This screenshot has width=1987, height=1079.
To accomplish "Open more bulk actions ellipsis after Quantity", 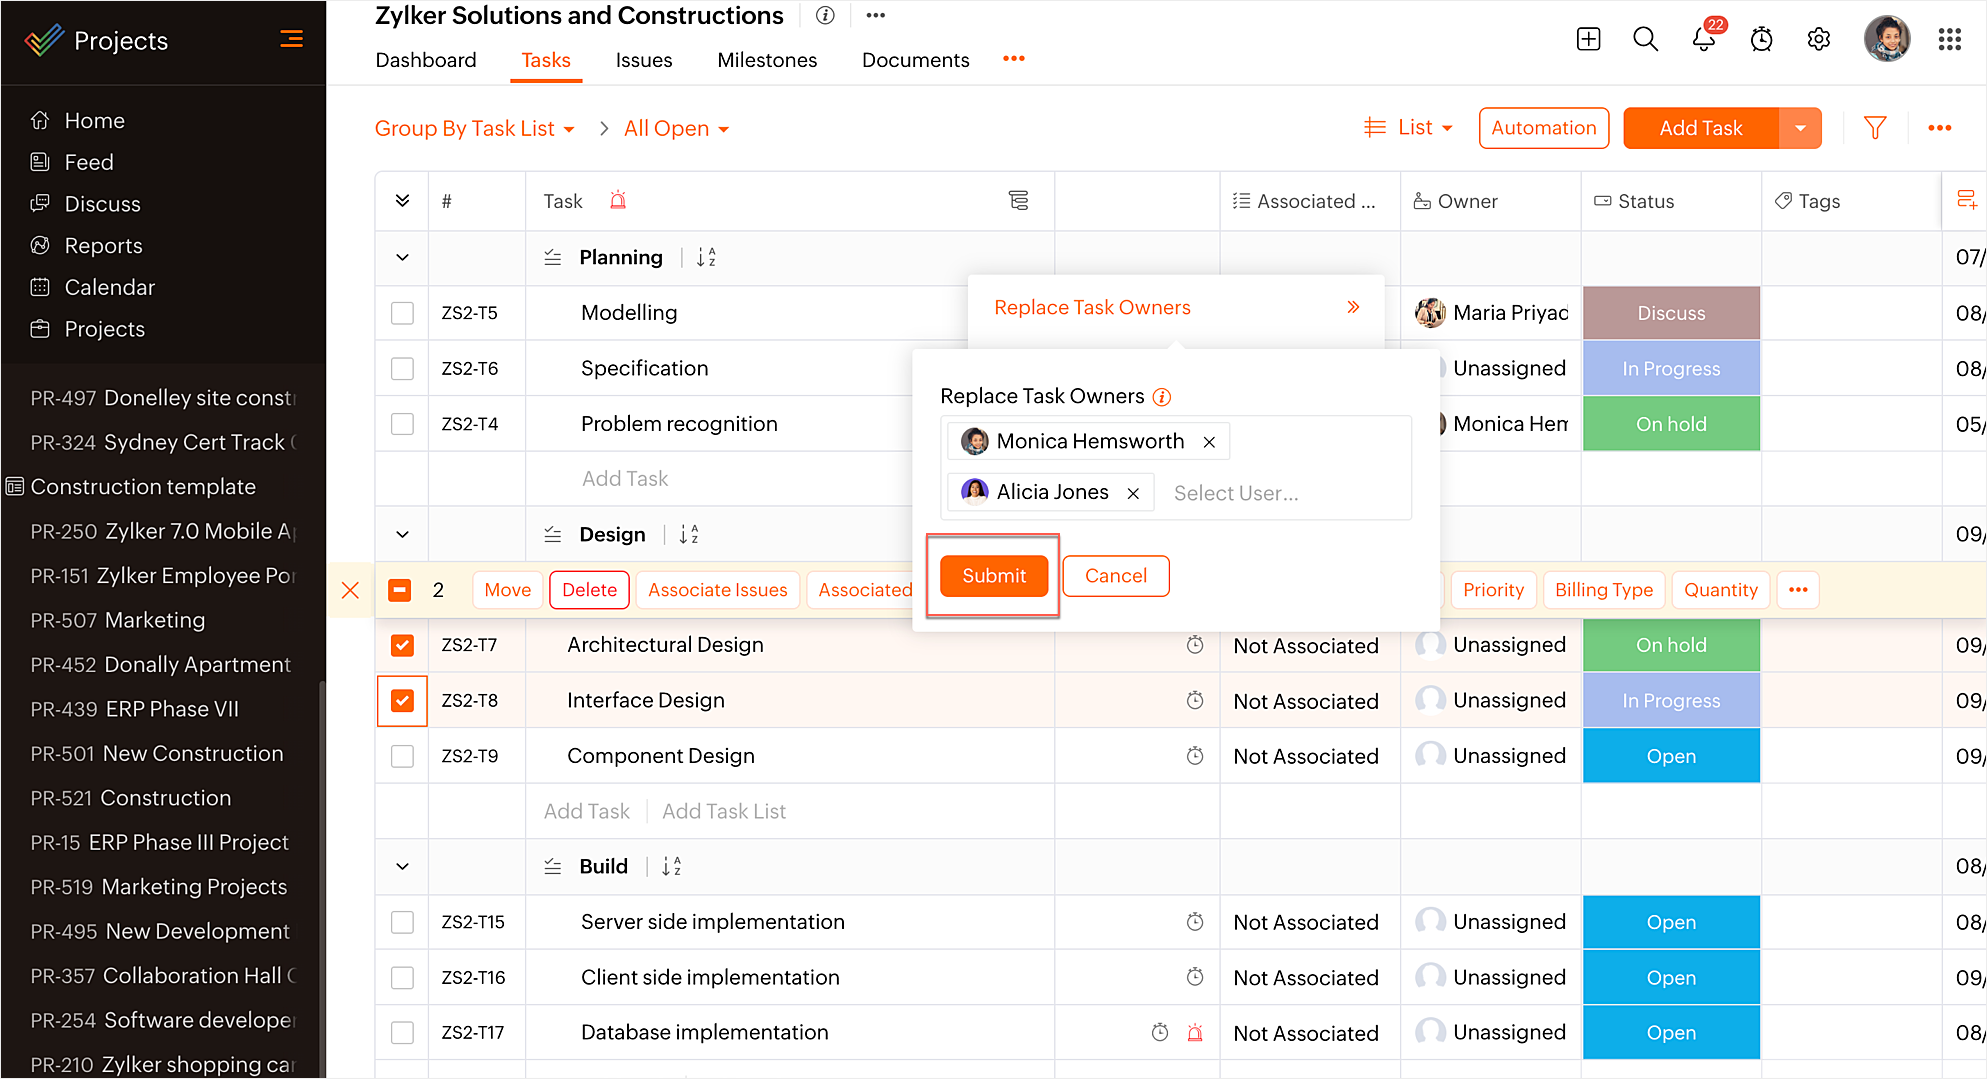I will [x=1798, y=590].
